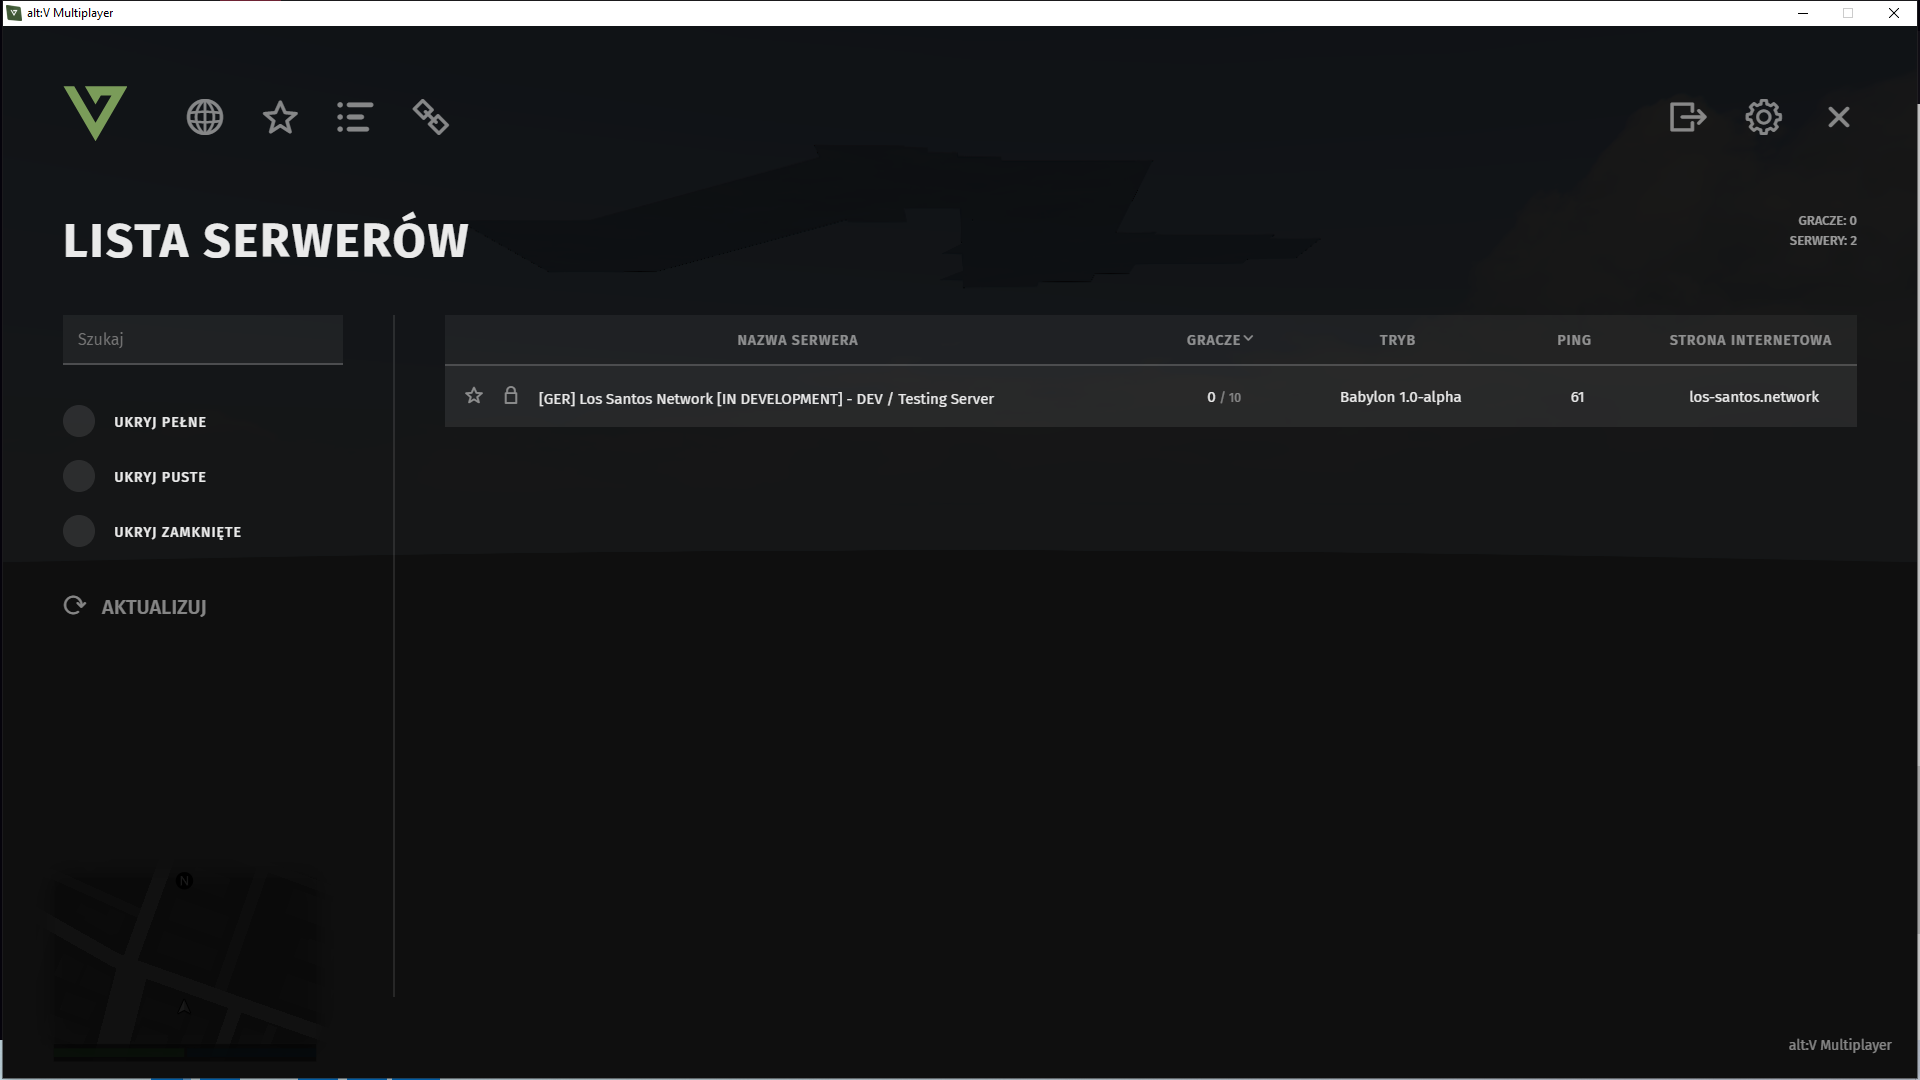Click the direct connect link icon
The image size is (1920, 1080).
pyautogui.click(x=431, y=117)
